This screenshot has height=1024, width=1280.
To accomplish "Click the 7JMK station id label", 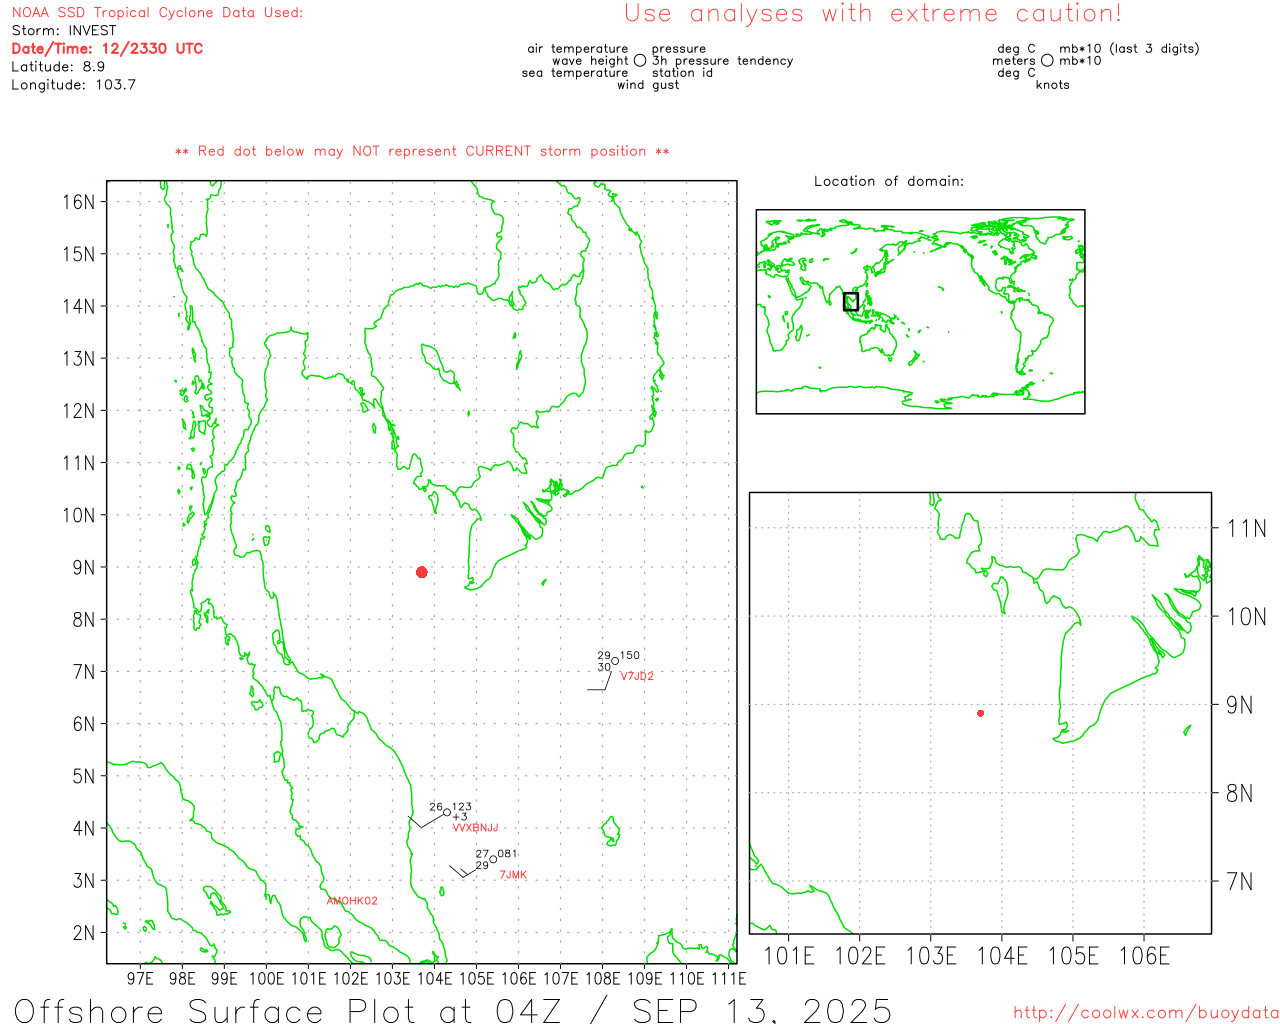I will click(x=513, y=875).
